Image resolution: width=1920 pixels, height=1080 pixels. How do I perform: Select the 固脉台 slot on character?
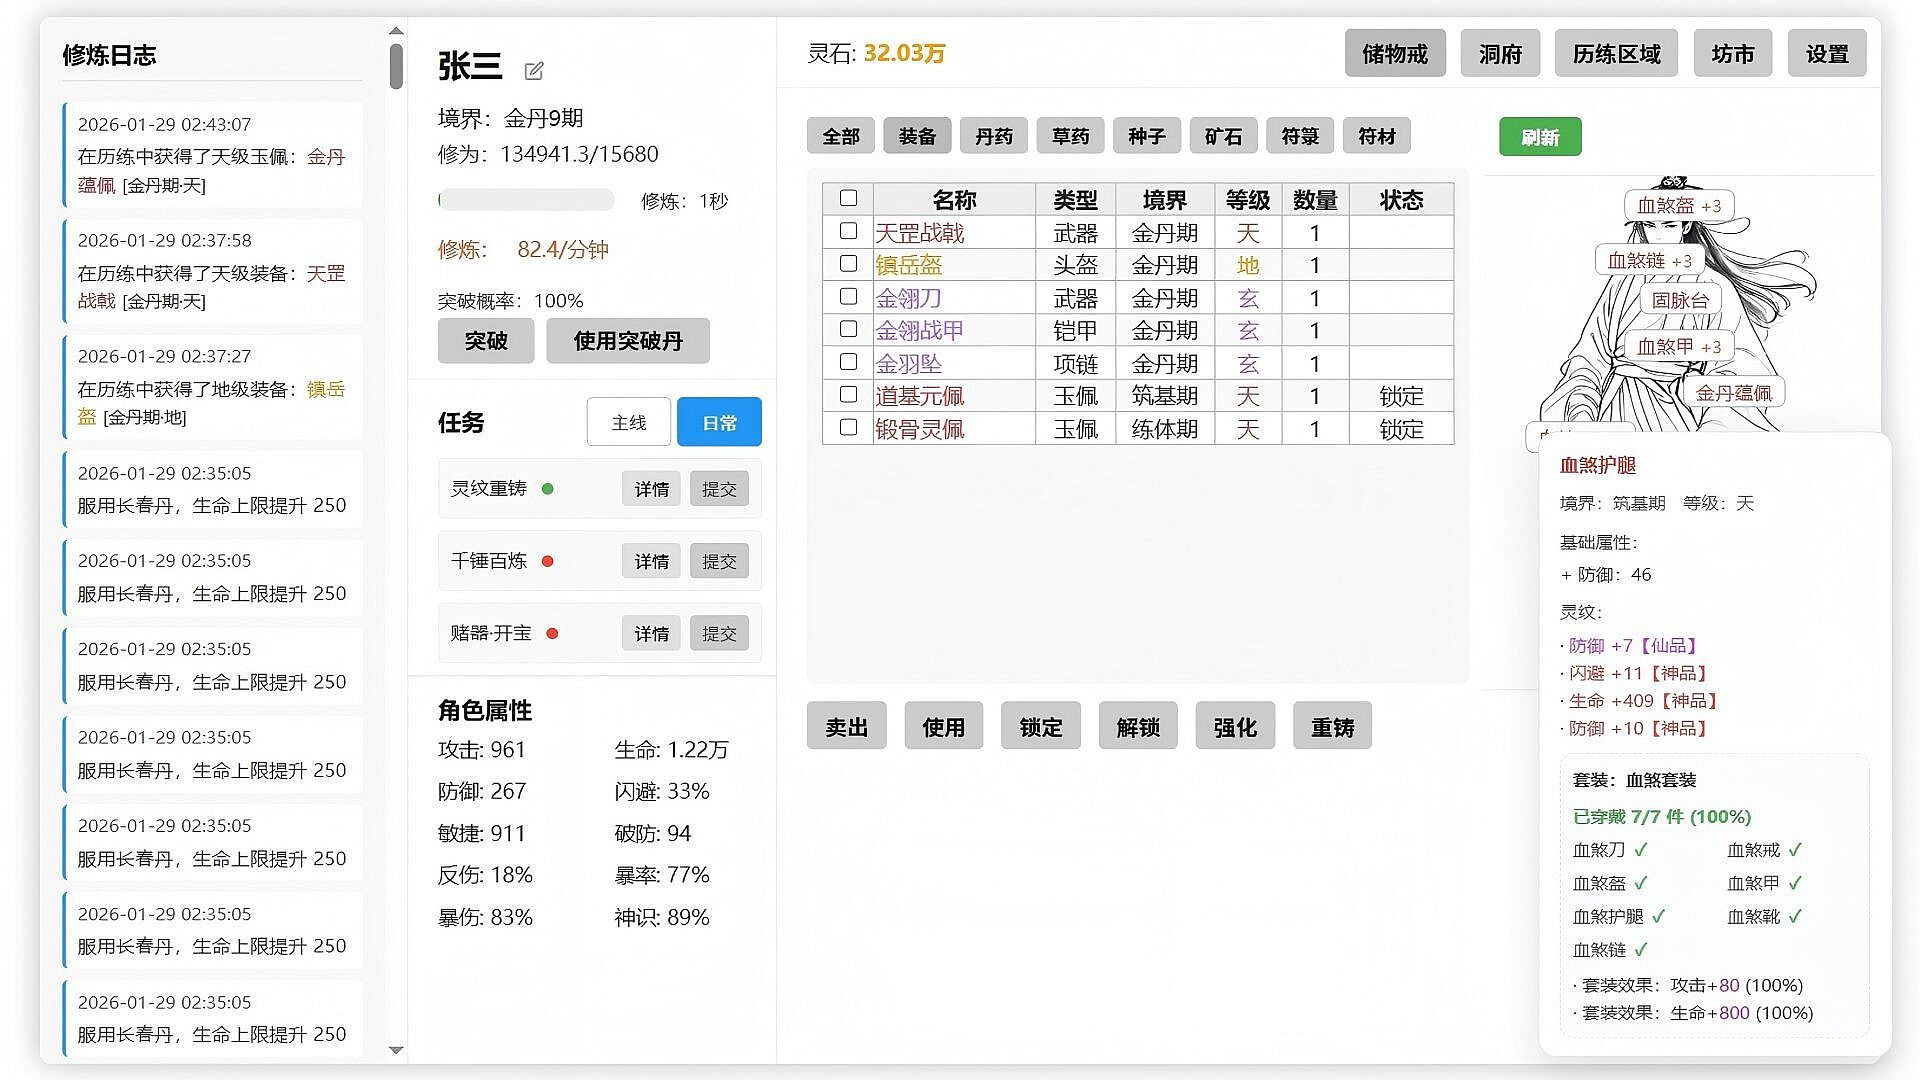[1680, 300]
